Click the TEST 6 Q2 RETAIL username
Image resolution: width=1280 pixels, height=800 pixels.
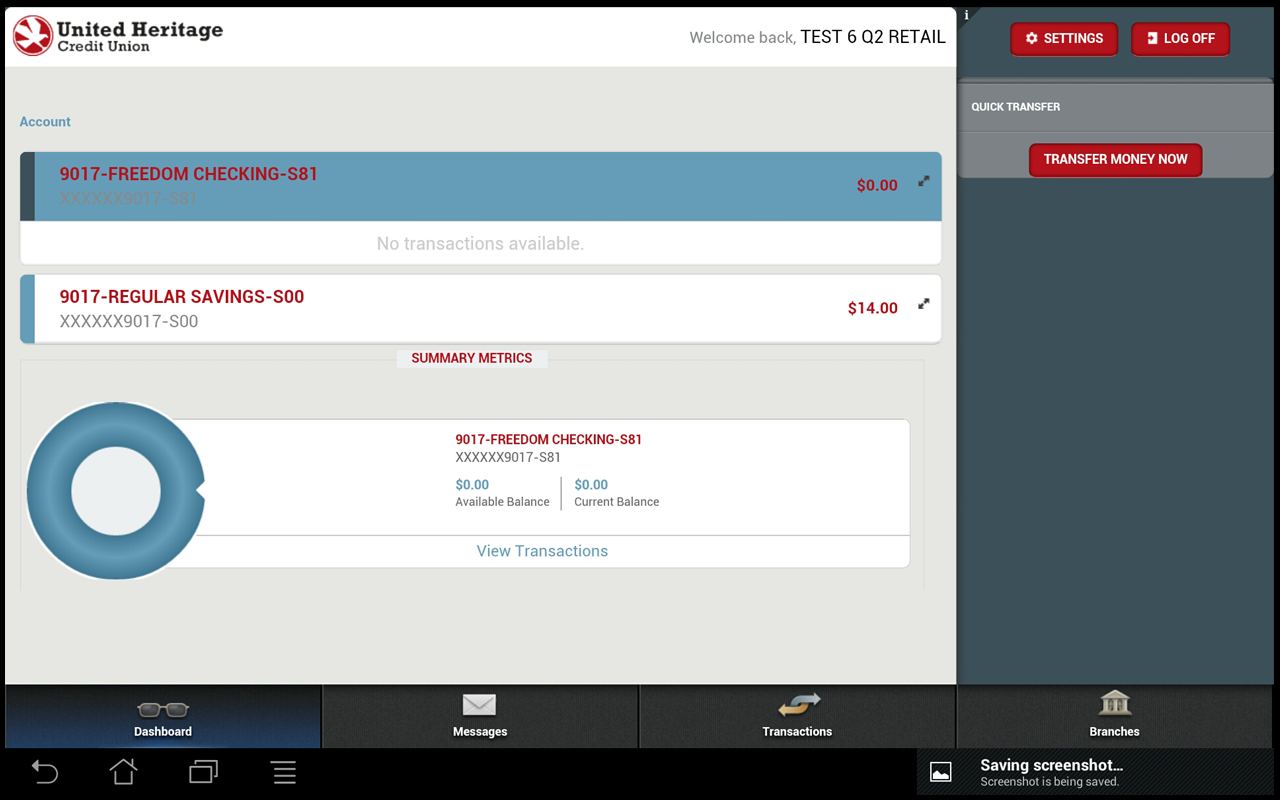[x=873, y=37]
